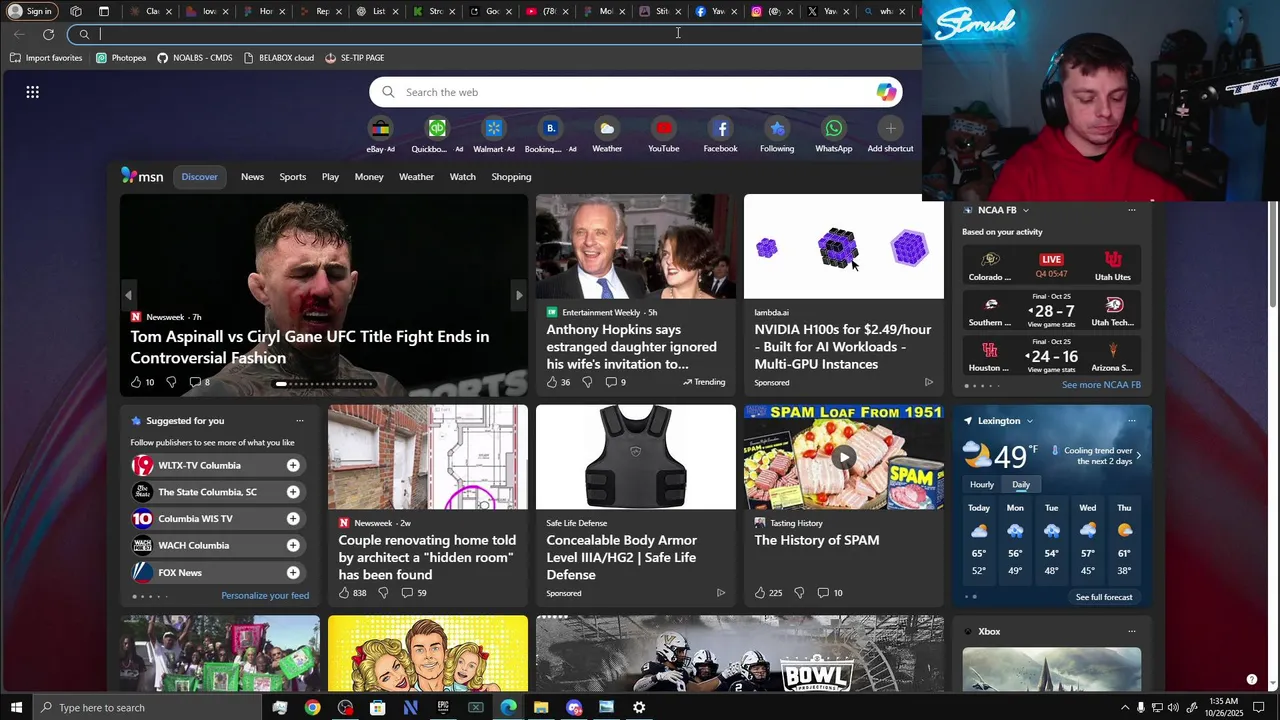Screen dimensions: 1280x720
Task: Open the News tab on MSN
Action: [252, 177]
